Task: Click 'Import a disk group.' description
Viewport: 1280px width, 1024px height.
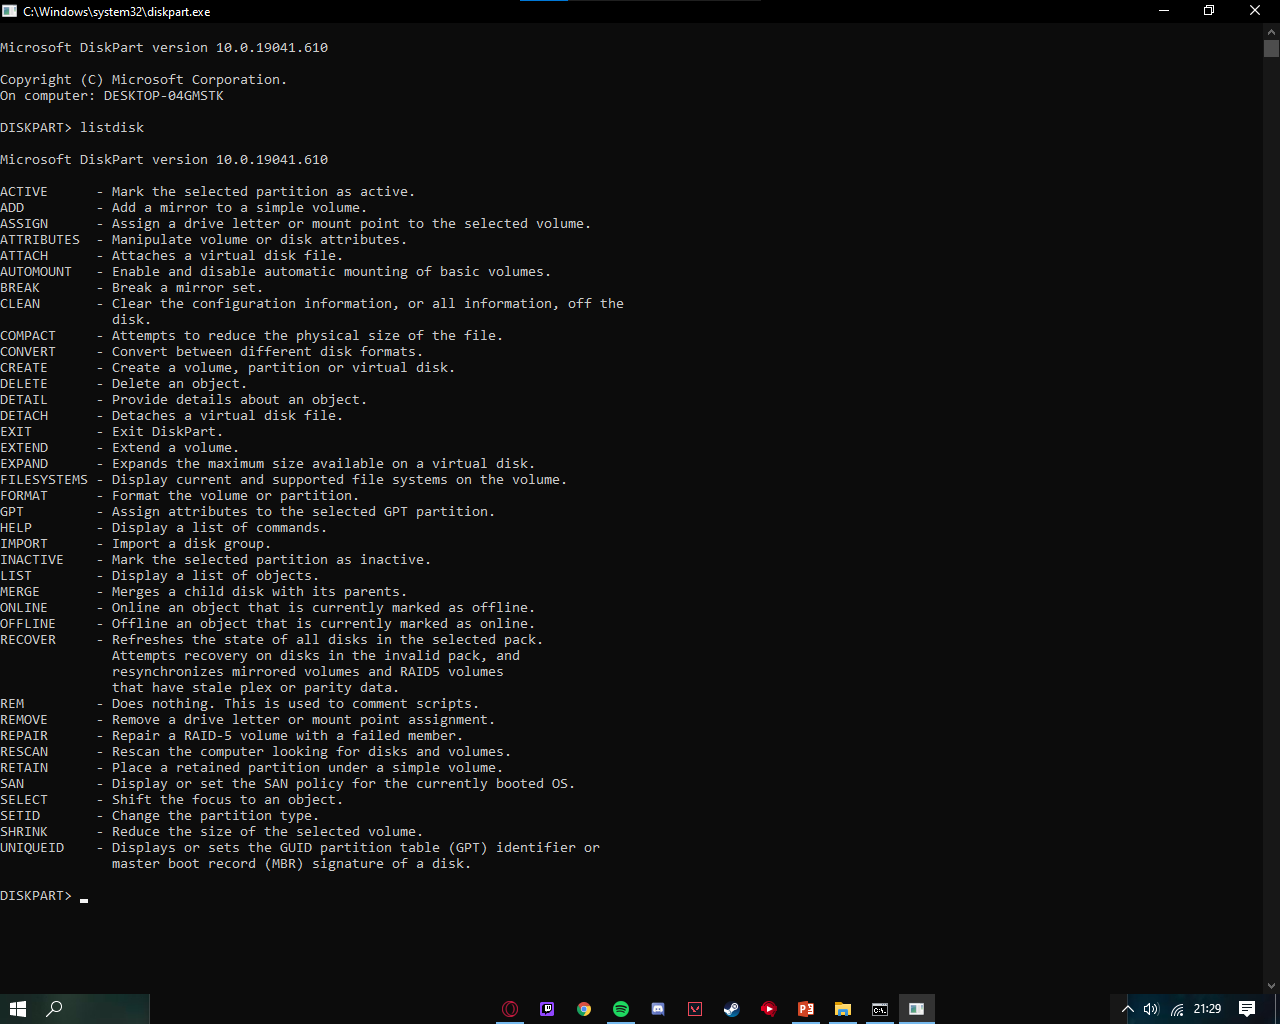Action: click(x=192, y=544)
